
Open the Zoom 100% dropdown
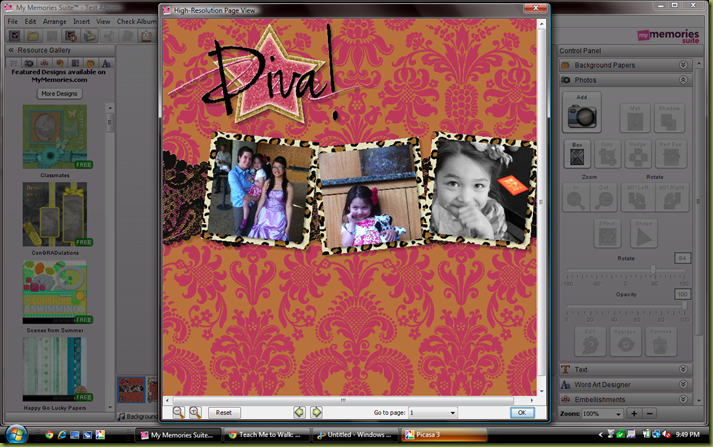(x=602, y=414)
